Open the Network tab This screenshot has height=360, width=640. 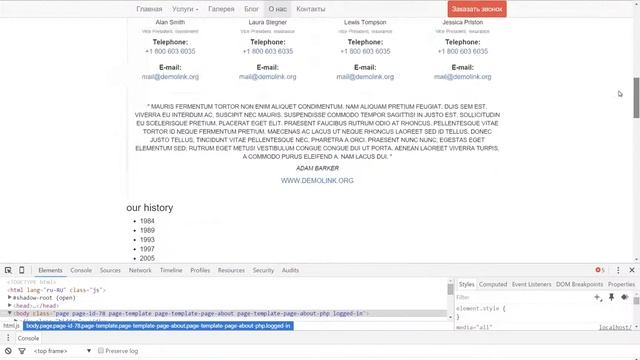pos(140,270)
